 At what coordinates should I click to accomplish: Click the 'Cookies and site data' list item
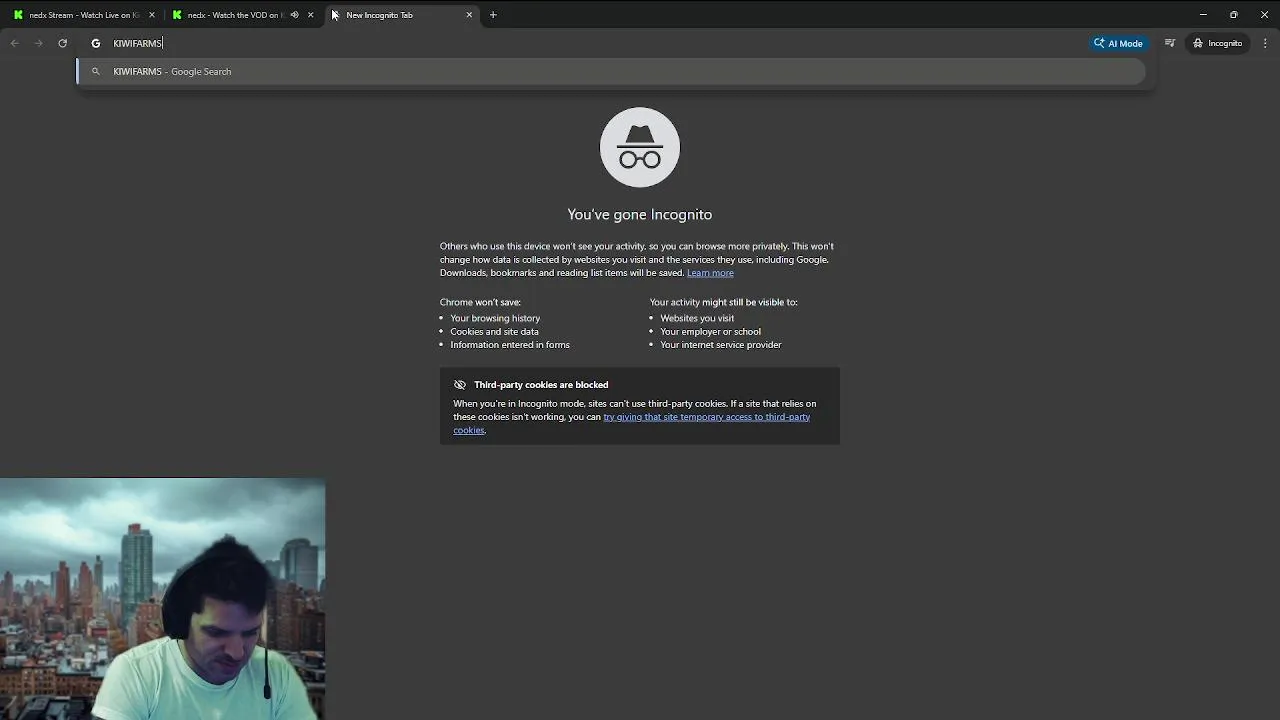click(x=494, y=331)
